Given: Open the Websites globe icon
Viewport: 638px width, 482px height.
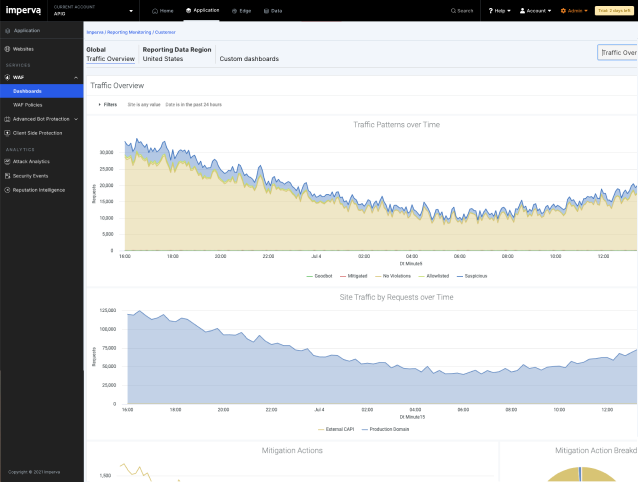Looking at the screenshot, I should point(7,48).
